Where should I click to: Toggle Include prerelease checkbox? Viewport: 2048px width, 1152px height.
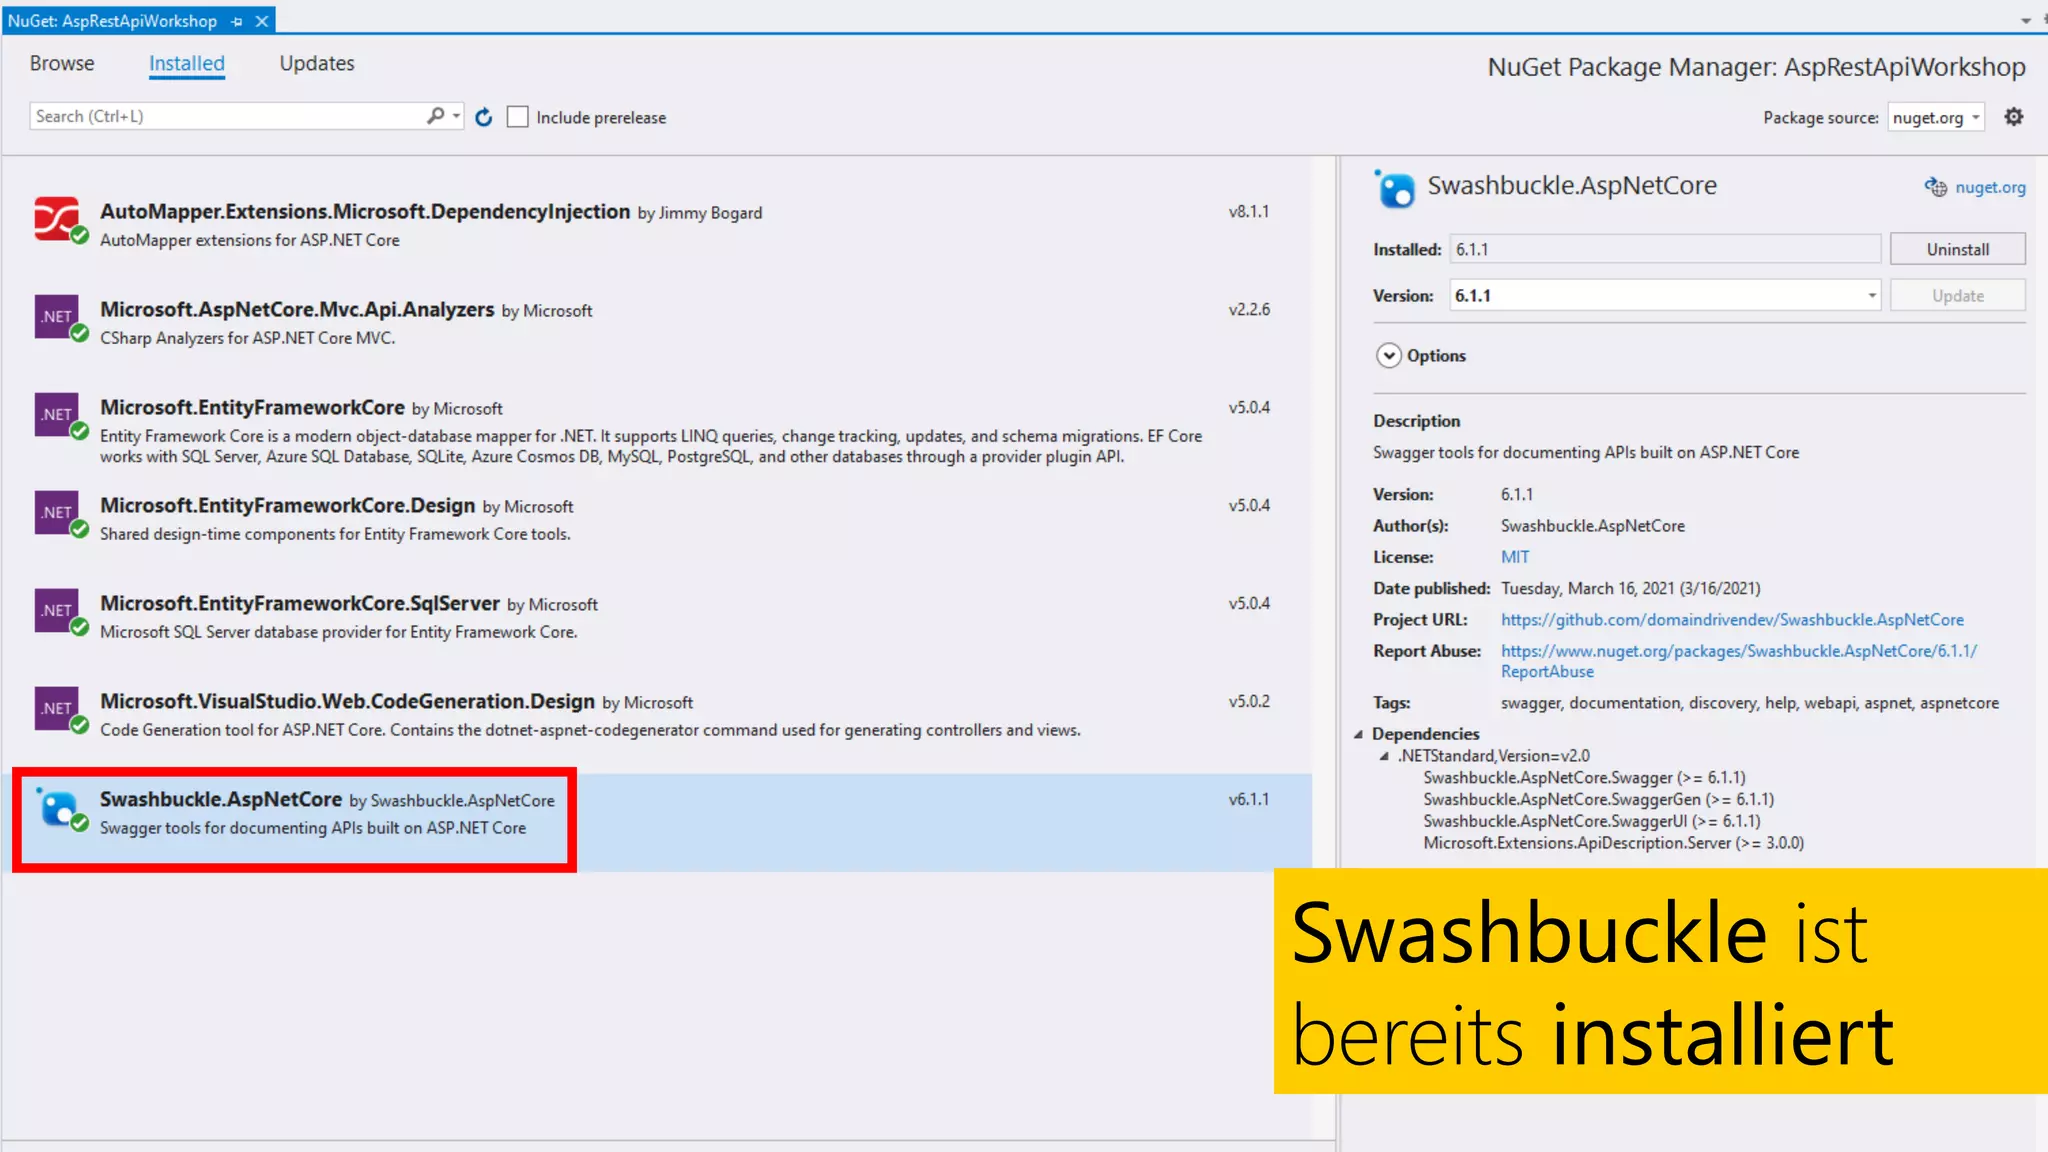pos(517,117)
